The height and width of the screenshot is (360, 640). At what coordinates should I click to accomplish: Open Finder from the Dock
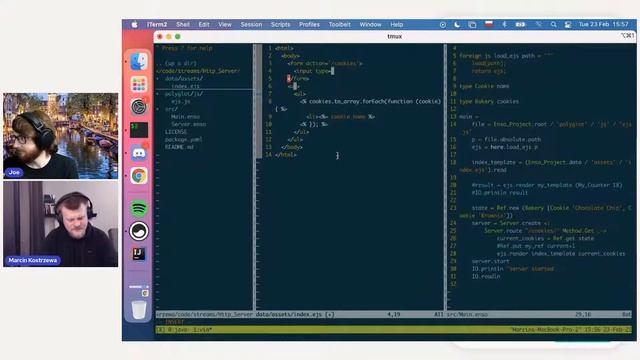tap(139, 61)
